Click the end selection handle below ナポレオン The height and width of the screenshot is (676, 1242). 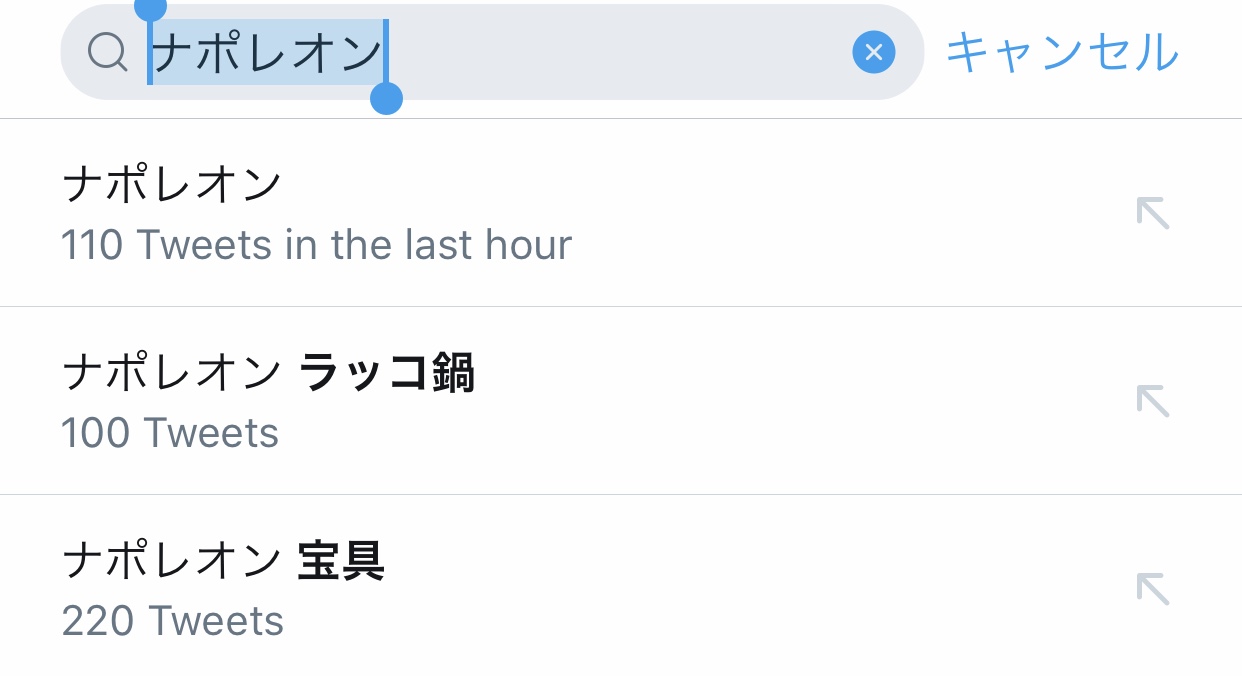click(386, 99)
